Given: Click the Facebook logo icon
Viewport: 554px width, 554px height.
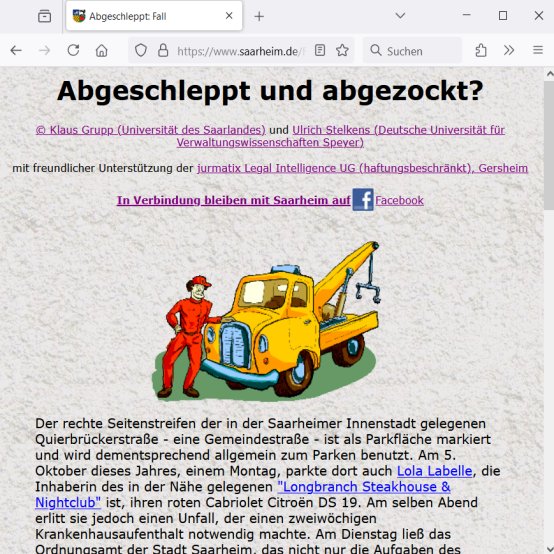Looking at the screenshot, I should [x=363, y=200].
